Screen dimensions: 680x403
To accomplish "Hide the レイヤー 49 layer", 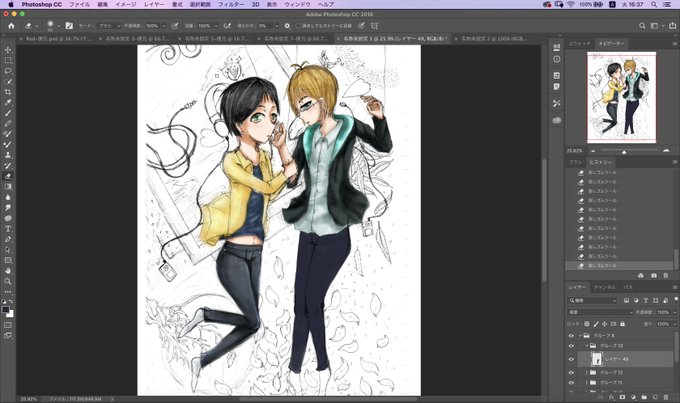I will tap(571, 359).
